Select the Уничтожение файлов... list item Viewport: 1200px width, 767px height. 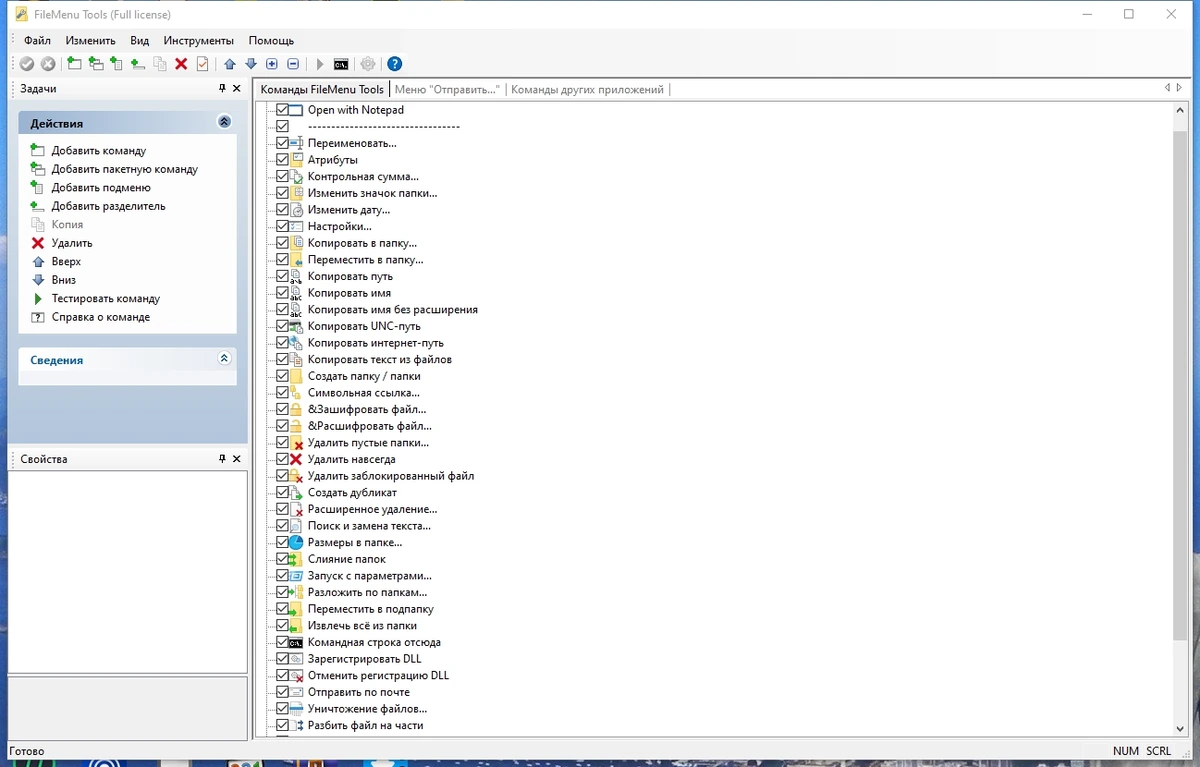click(367, 709)
